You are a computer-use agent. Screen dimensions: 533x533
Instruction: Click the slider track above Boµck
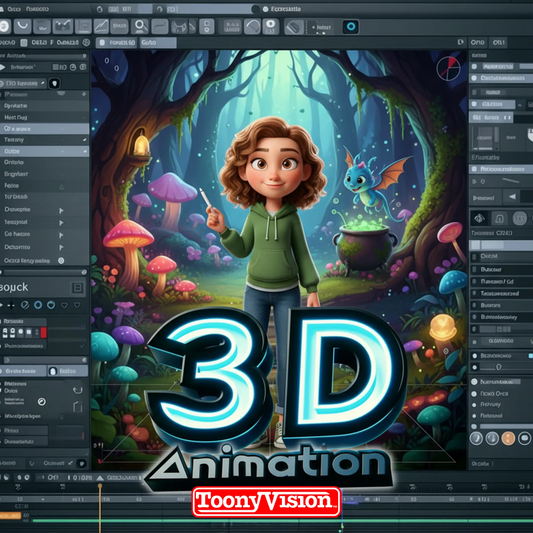[44, 272]
